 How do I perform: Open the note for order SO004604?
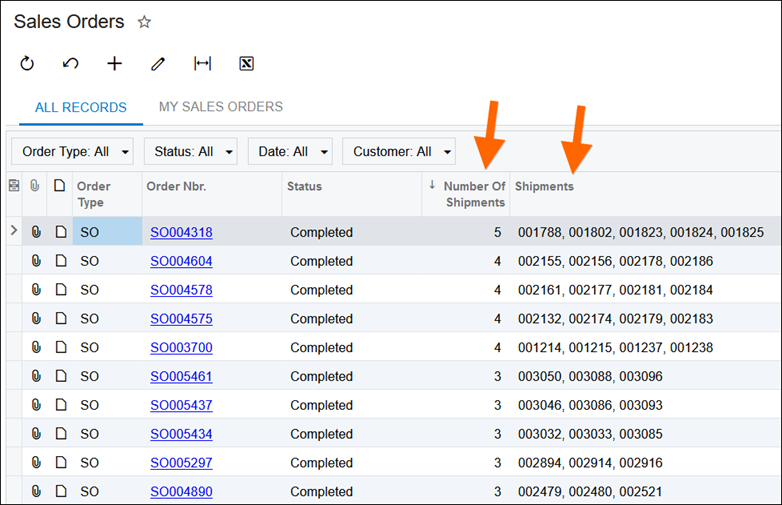(61, 261)
